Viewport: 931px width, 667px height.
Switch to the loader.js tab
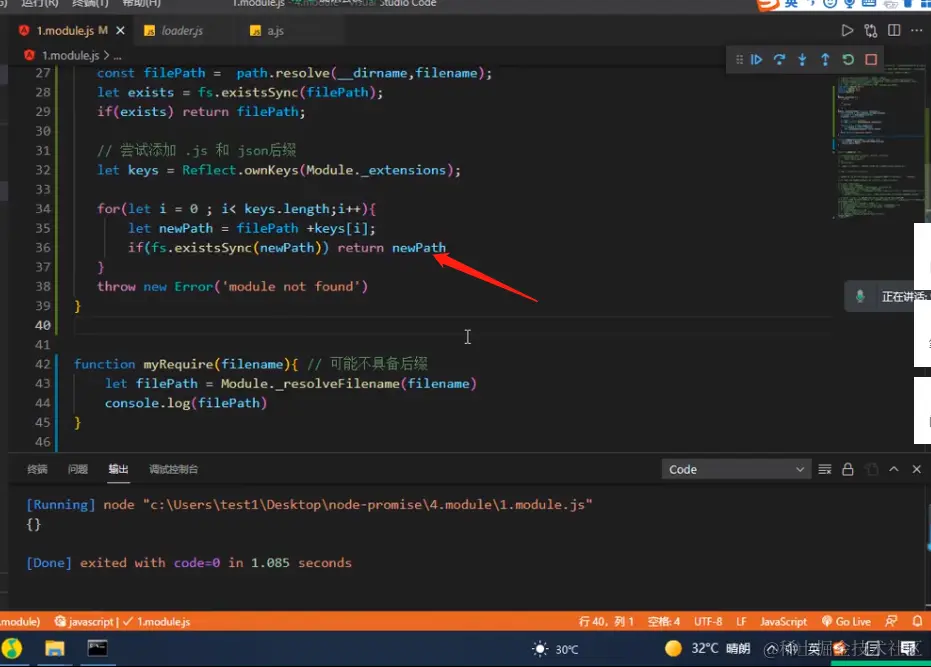182,30
